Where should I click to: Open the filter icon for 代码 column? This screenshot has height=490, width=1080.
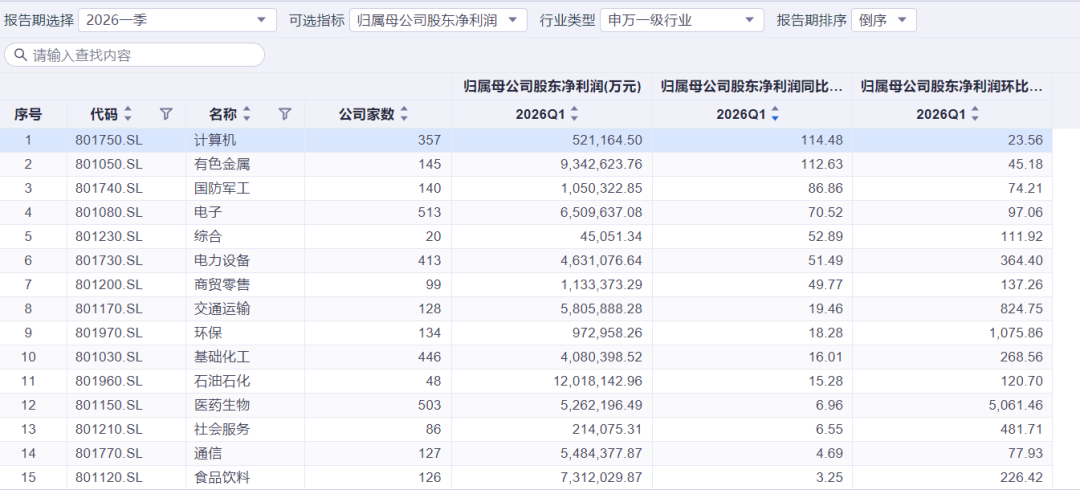(166, 114)
